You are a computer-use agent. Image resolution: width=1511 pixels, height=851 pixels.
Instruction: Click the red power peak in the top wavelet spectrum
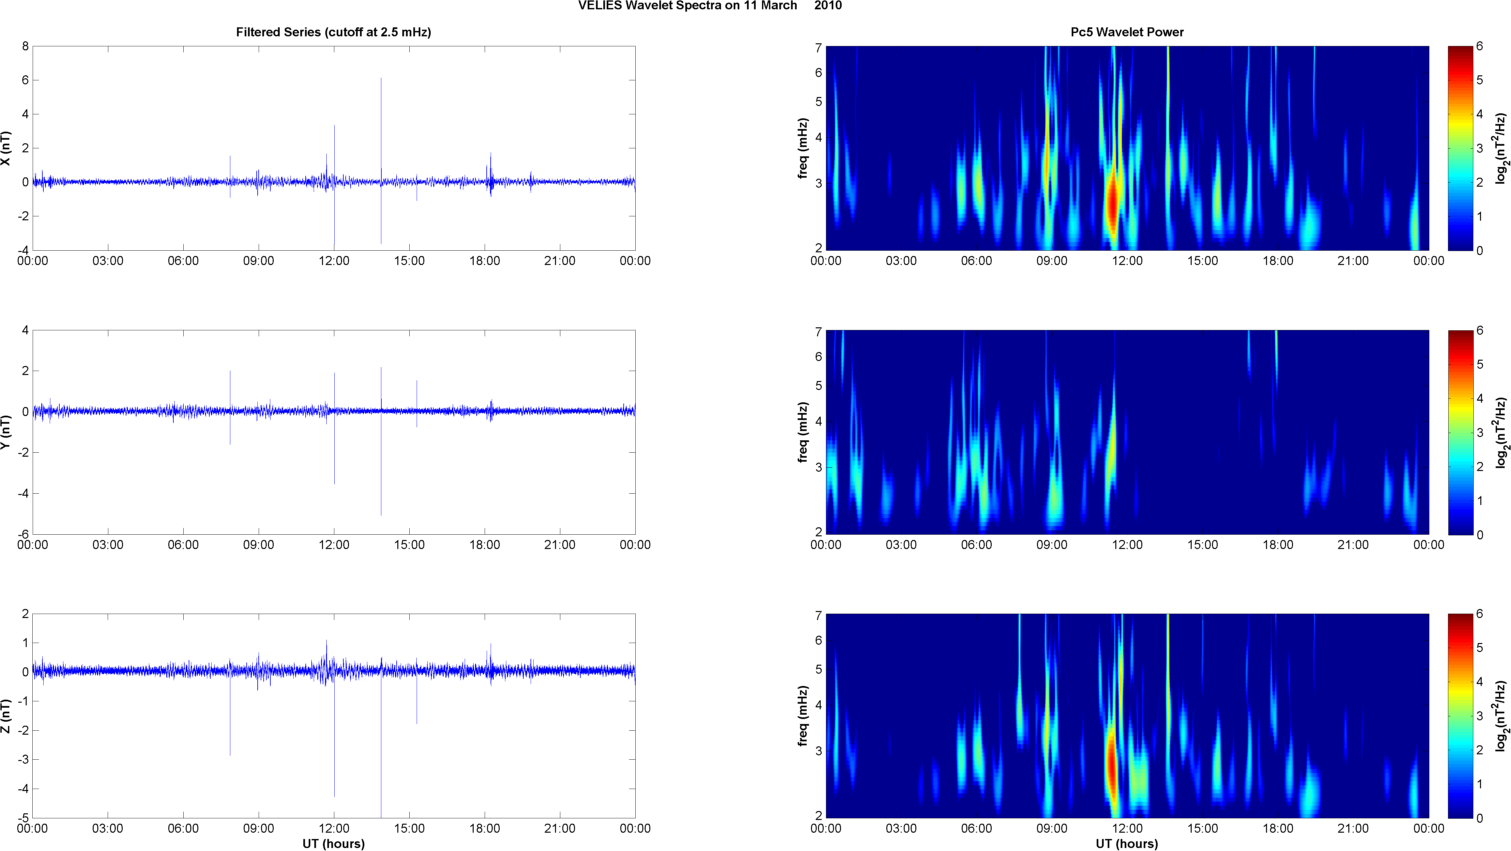tap(1112, 205)
